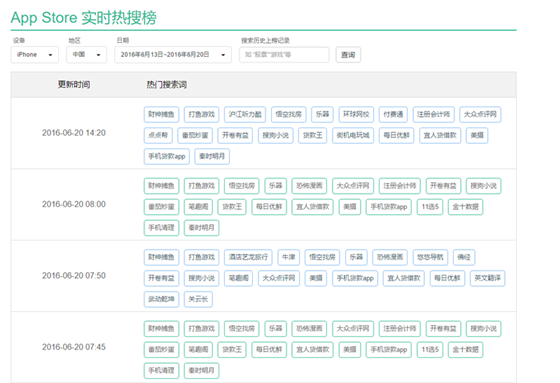
Task: Expand the 中国 region dropdown
Action: [86, 55]
